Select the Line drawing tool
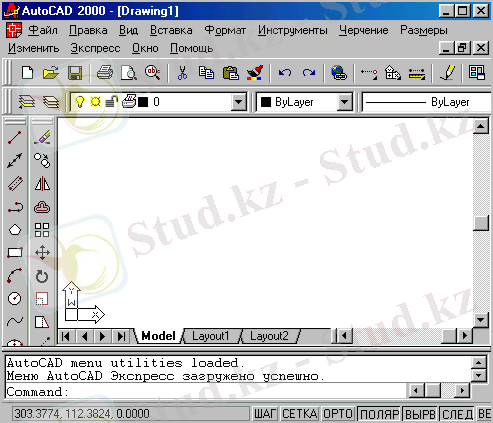Image resolution: width=493 pixels, height=423 pixels. point(15,137)
